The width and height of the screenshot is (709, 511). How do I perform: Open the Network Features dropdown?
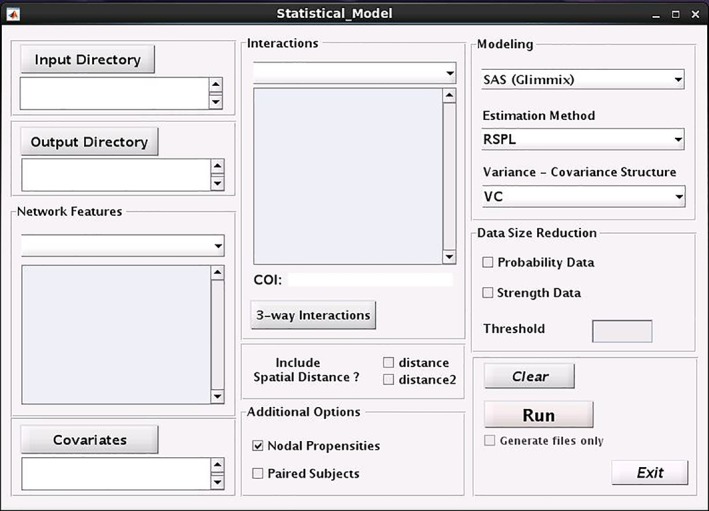(x=123, y=246)
